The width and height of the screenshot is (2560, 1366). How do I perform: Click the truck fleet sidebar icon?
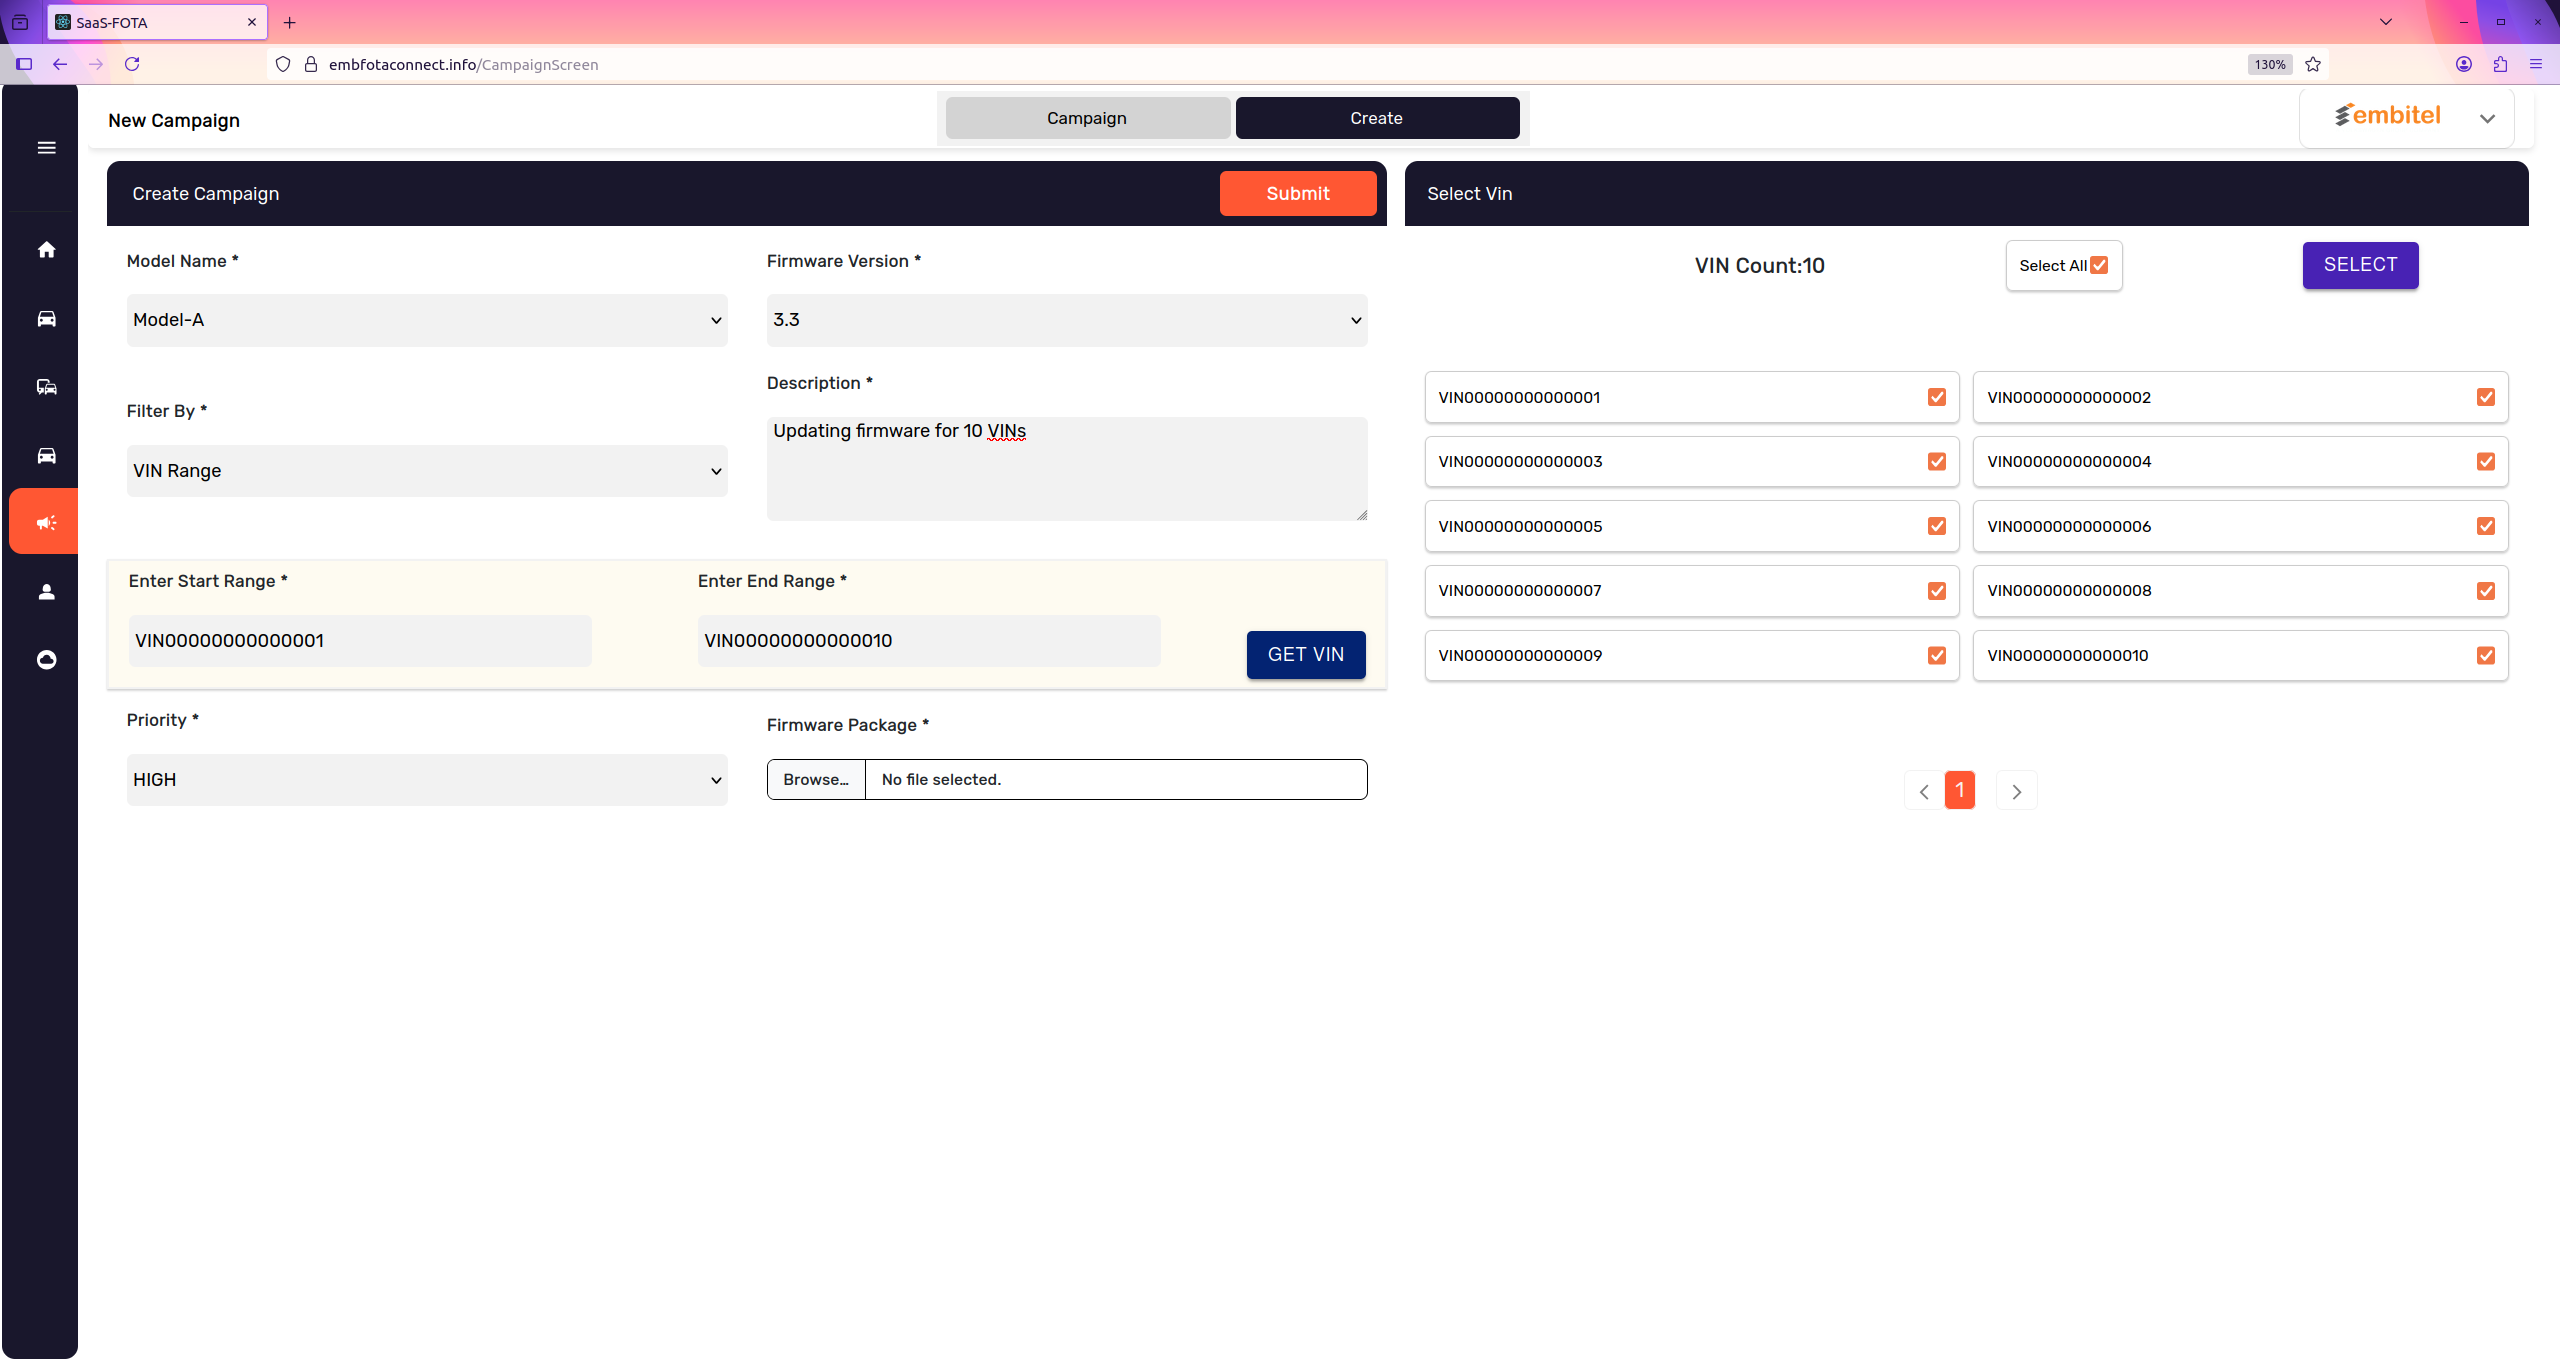pyautogui.click(x=46, y=387)
